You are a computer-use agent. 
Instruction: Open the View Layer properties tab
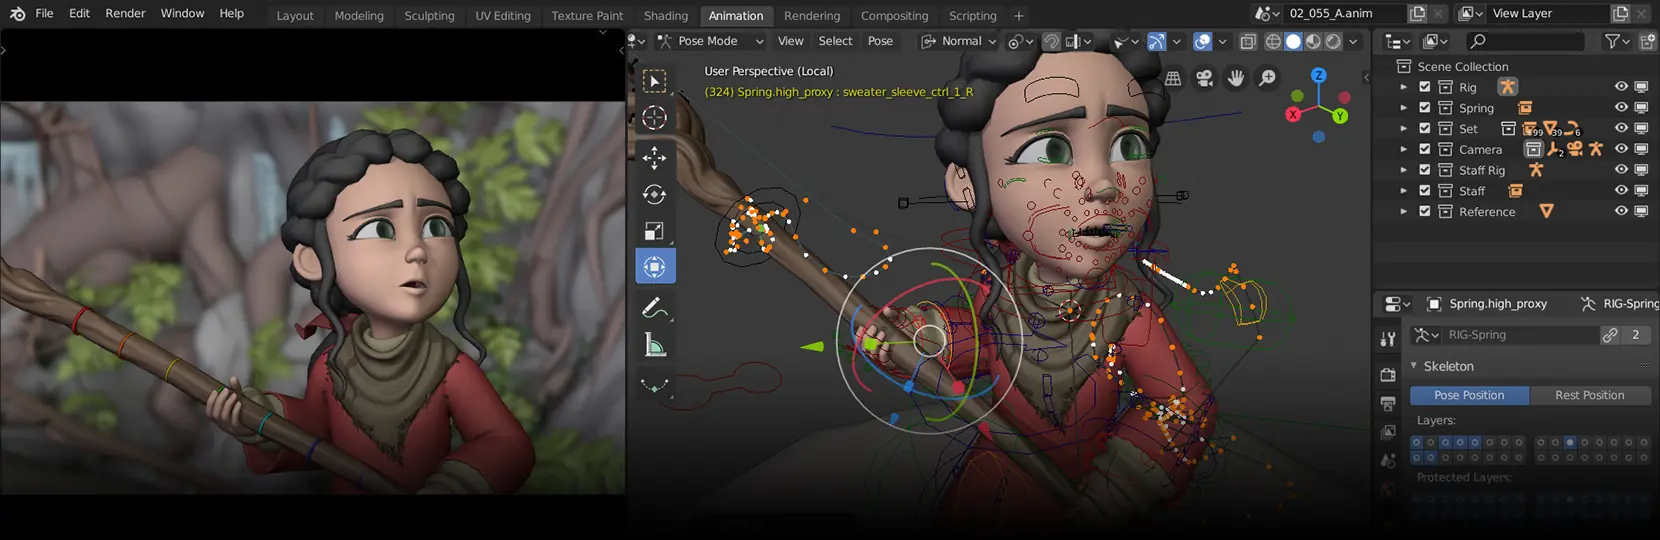[1388, 432]
